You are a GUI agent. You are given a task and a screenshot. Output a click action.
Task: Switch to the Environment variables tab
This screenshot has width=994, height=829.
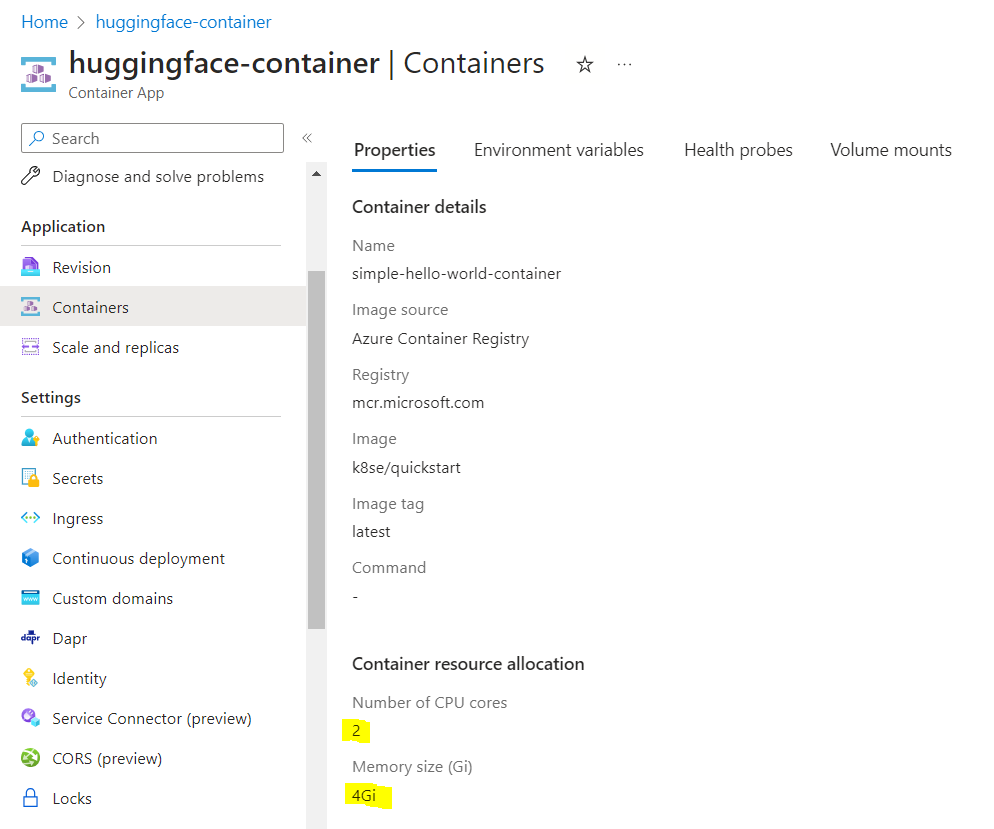558,150
